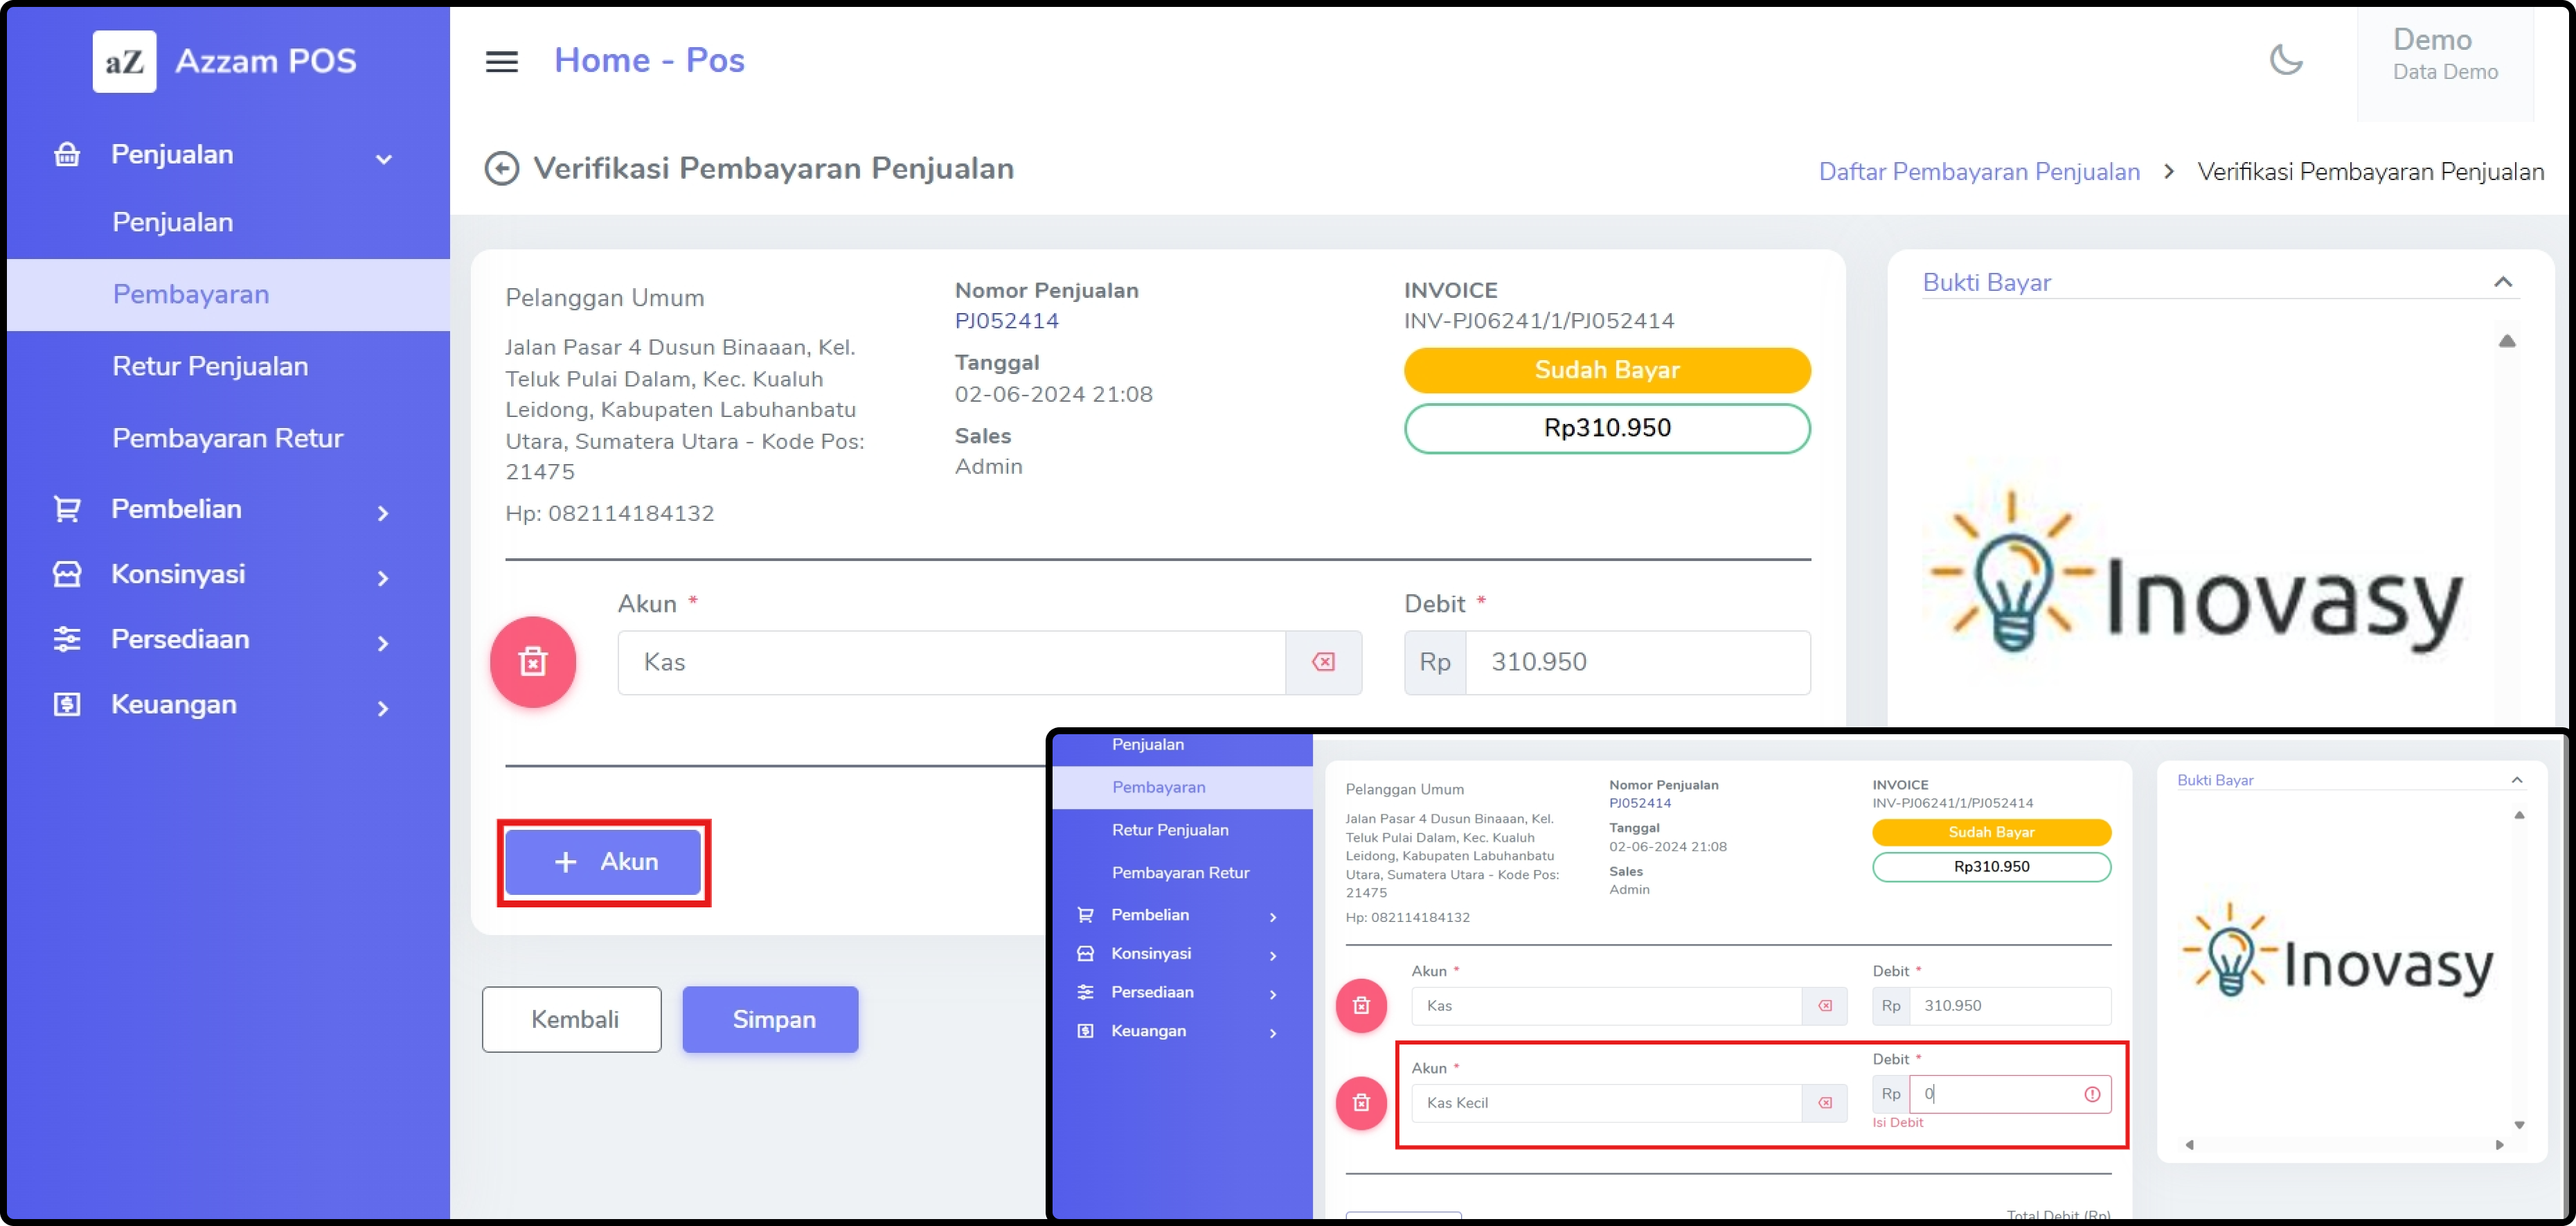Screen dimensions: 2576x1226
Task: Click the Keuangan finance icon
Action: click(67, 704)
